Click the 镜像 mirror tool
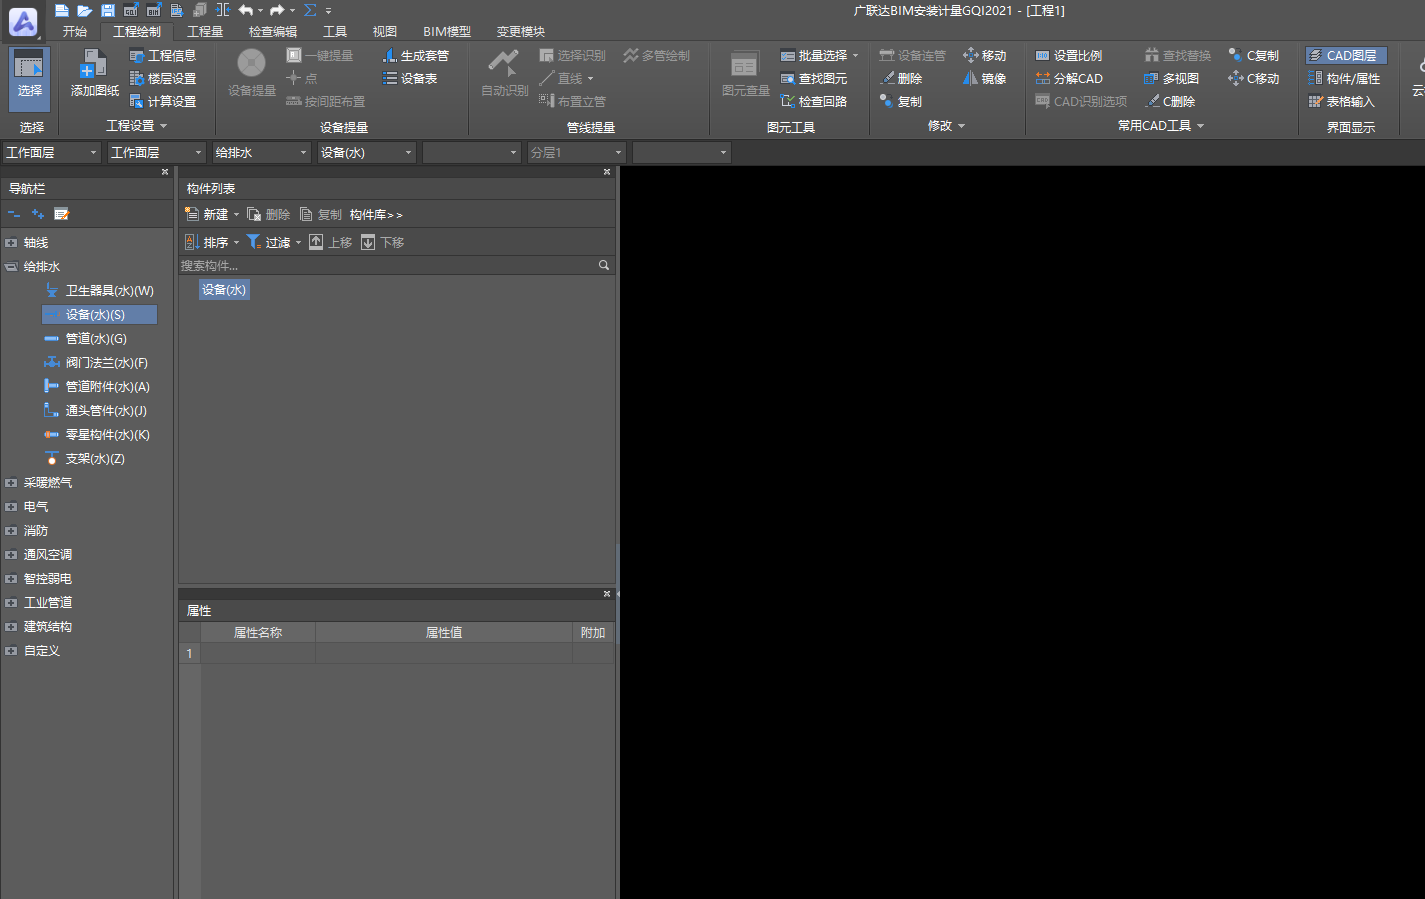This screenshot has height=899, width=1425. (985, 79)
